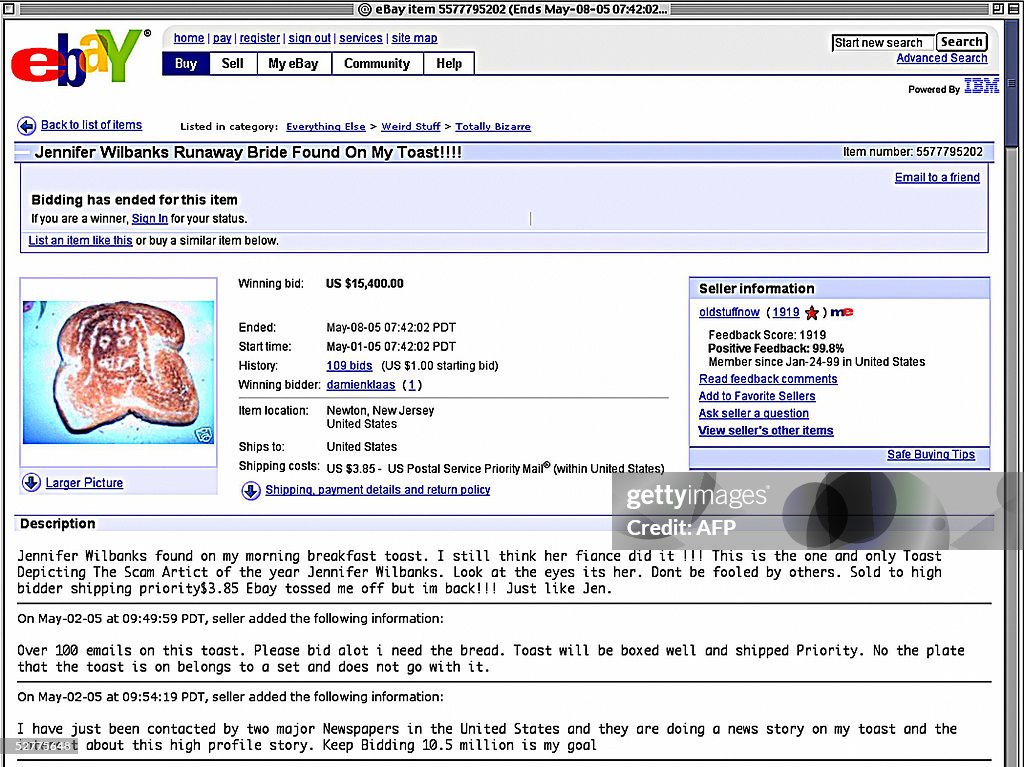Open the Buy tab
Viewport: 1024px width, 767px height.
click(x=186, y=63)
